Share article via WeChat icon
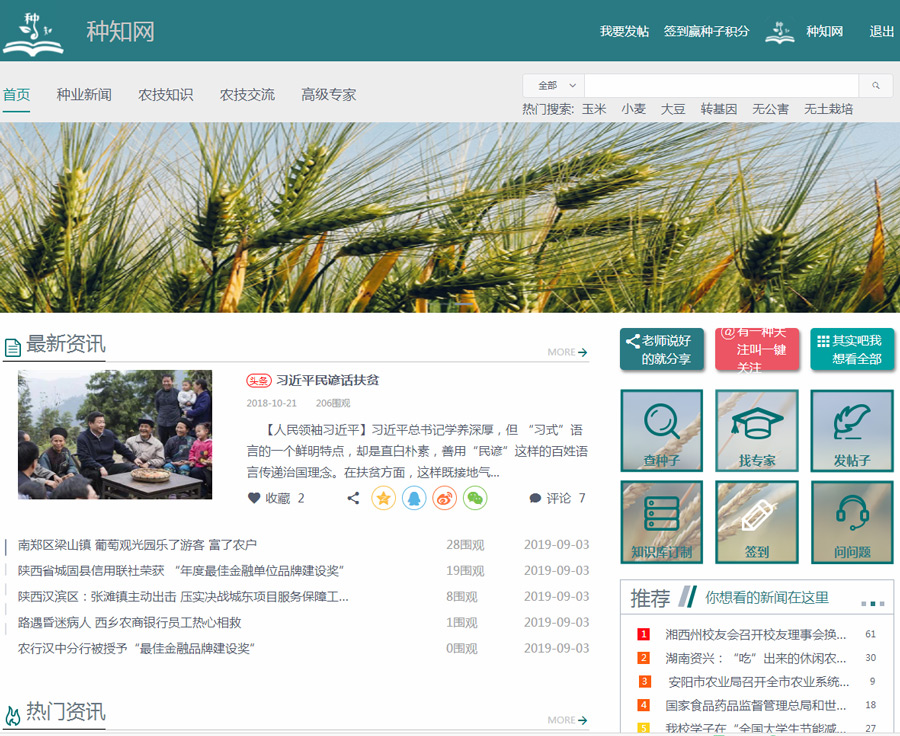The height and width of the screenshot is (736, 900). (475, 498)
